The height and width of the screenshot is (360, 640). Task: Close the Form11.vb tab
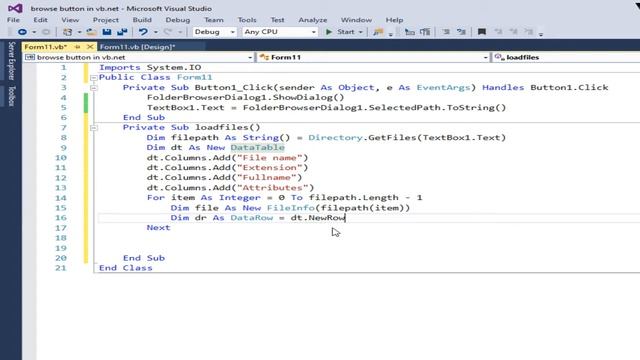click(90, 47)
